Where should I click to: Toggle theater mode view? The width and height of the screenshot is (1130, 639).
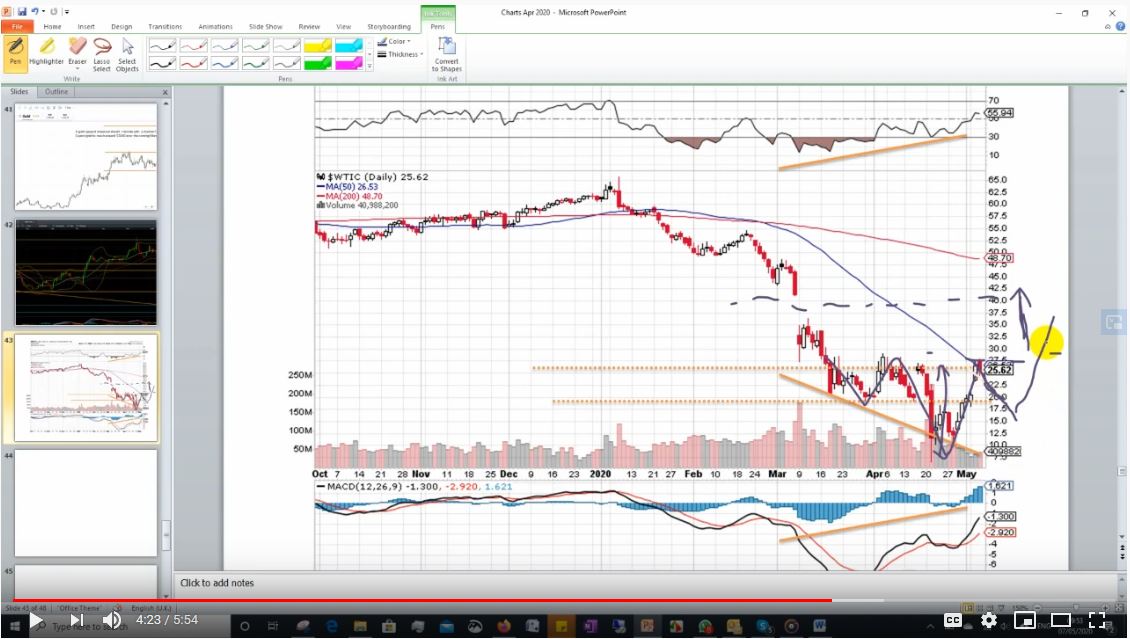click(1060, 620)
